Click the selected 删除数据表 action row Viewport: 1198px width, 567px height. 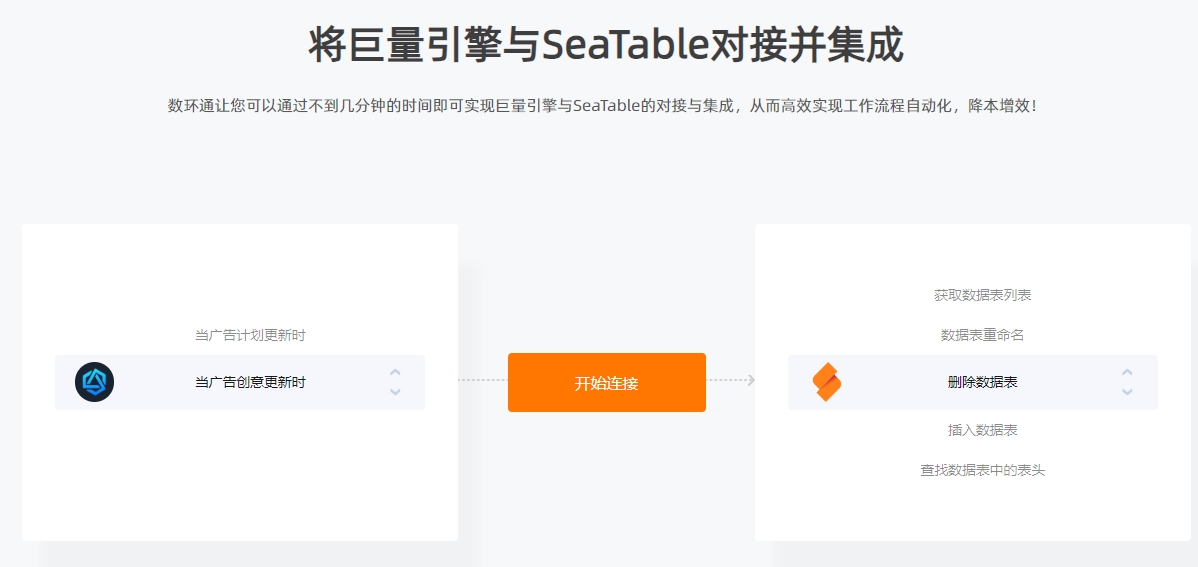(973, 382)
